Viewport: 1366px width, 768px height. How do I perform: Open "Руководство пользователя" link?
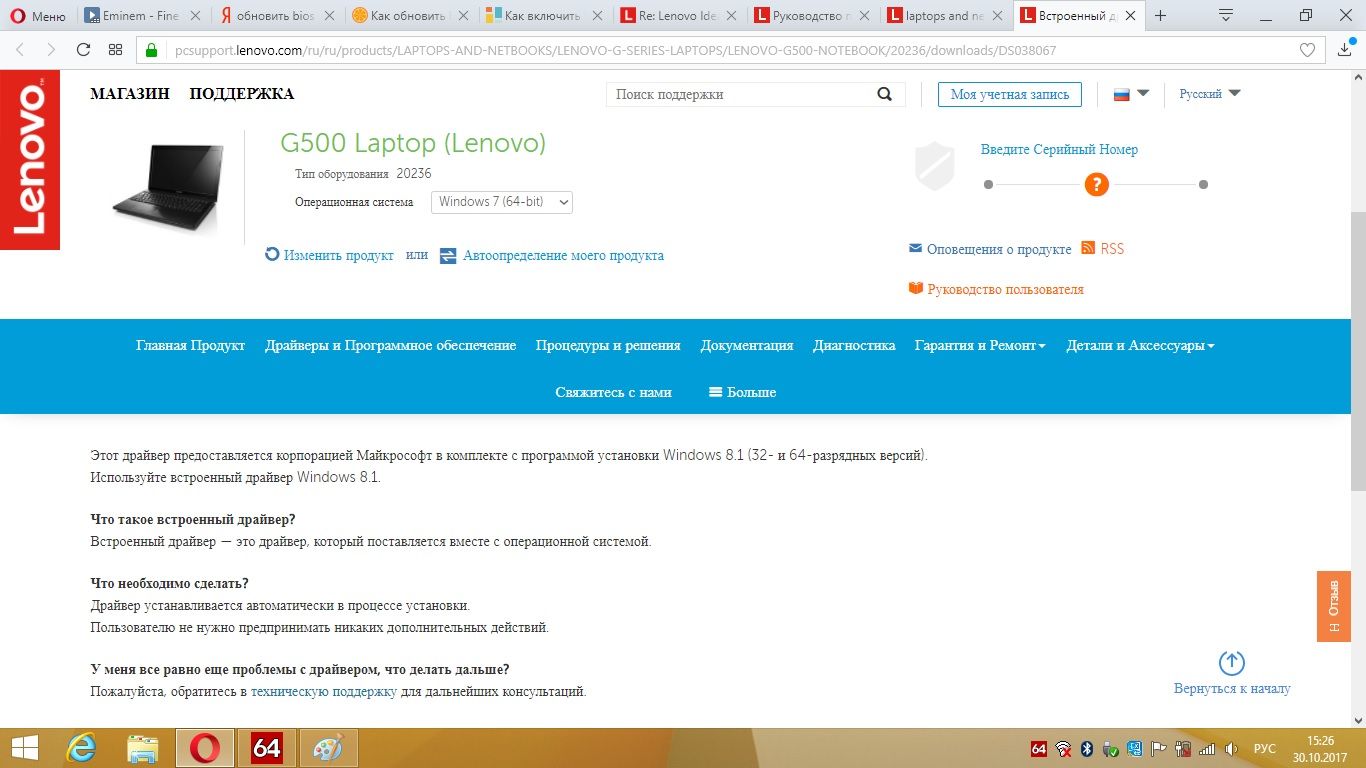pos(996,289)
